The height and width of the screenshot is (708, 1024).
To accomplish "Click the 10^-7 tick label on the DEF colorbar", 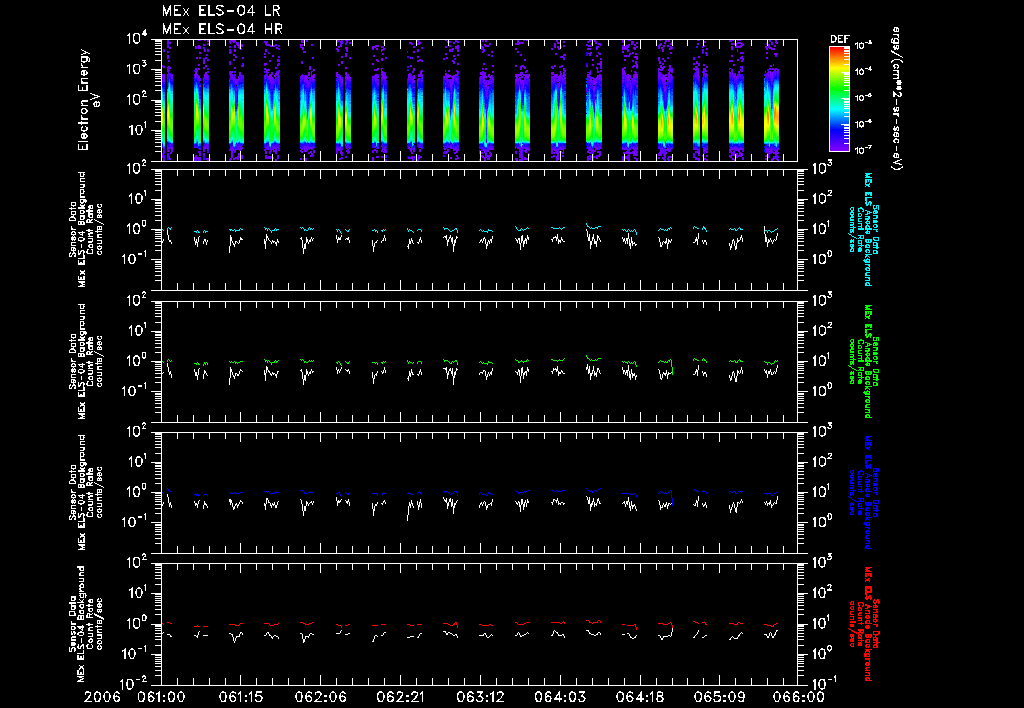I will (x=864, y=150).
